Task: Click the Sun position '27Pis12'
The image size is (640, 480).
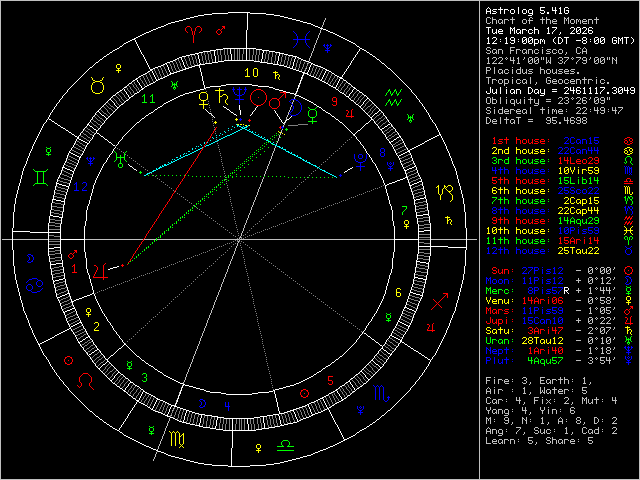Action: [x=542, y=271]
